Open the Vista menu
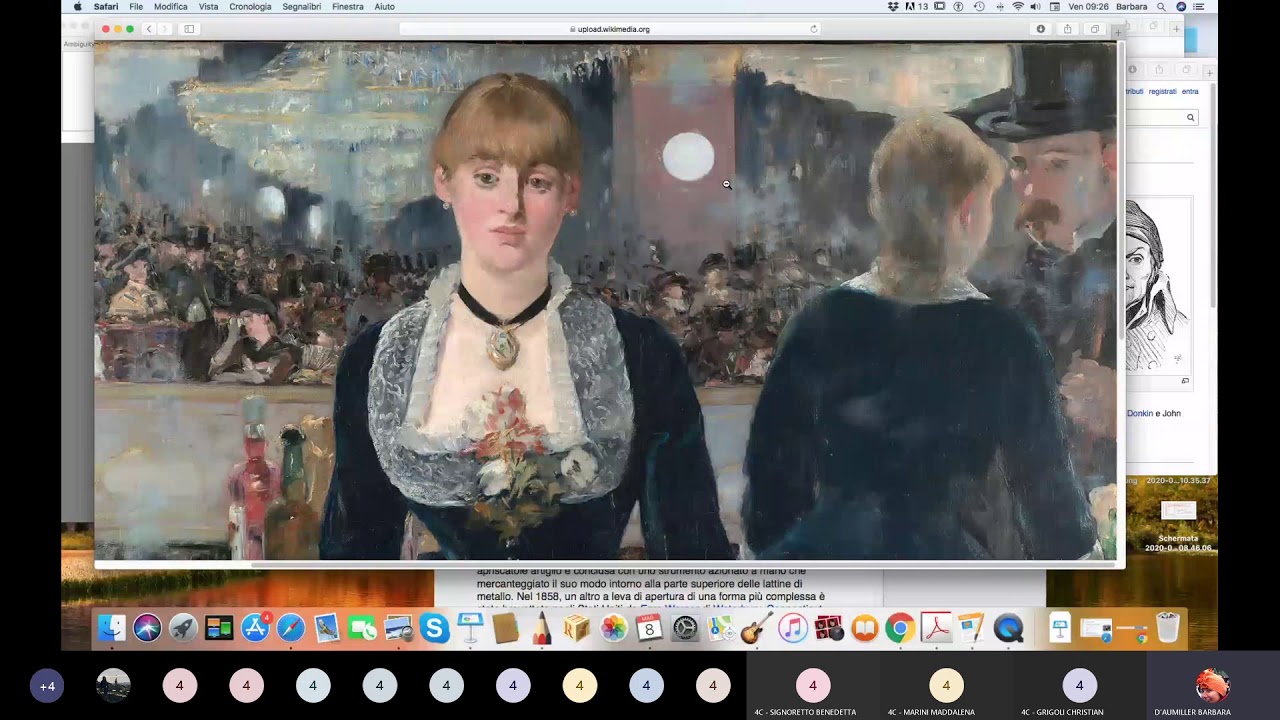 coord(208,6)
